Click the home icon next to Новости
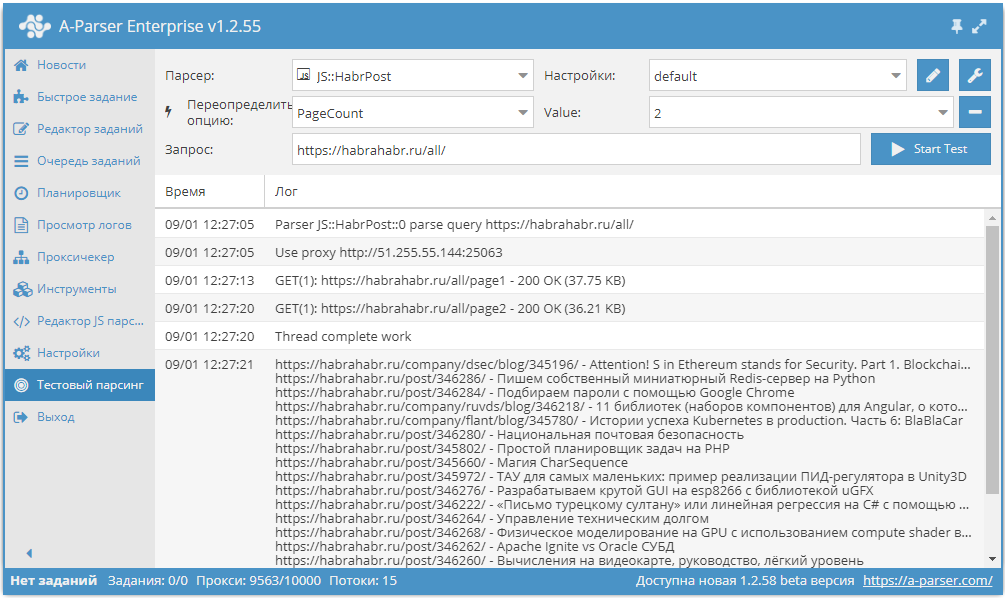 coord(21,65)
